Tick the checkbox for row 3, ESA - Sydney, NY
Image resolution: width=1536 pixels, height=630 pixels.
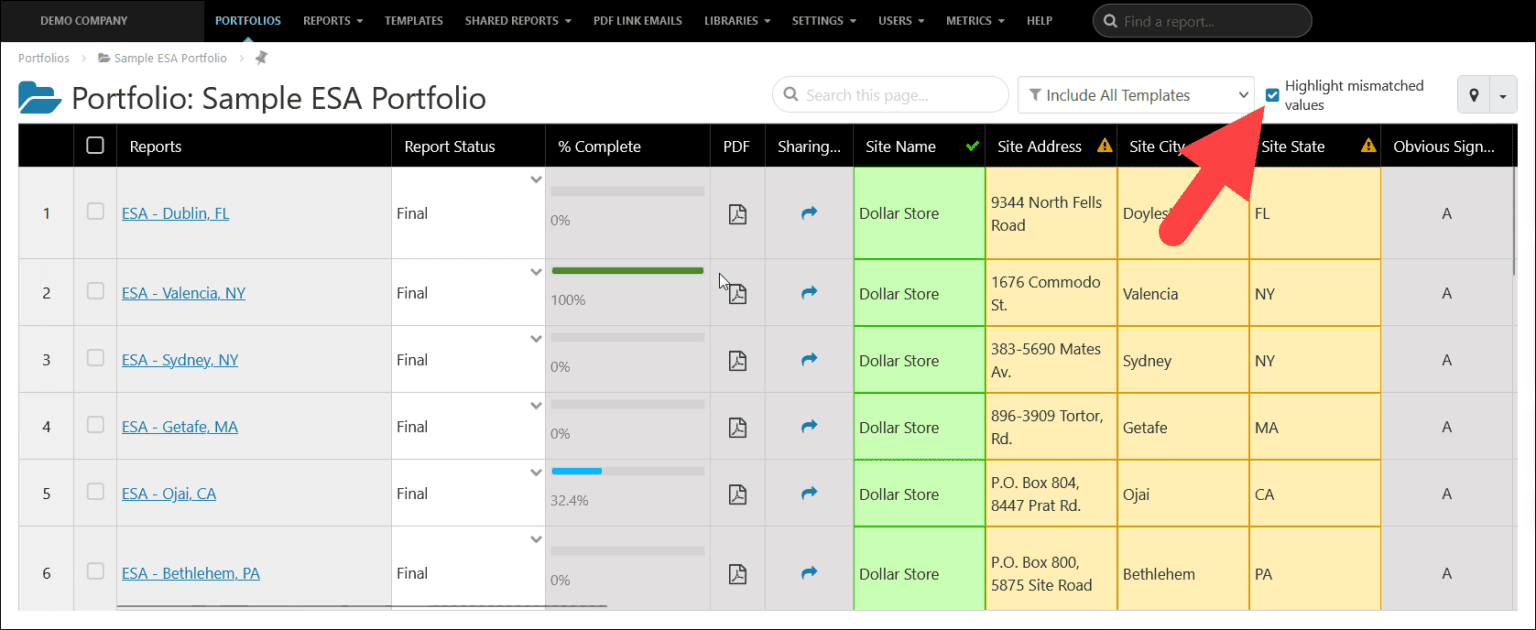[95, 358]
